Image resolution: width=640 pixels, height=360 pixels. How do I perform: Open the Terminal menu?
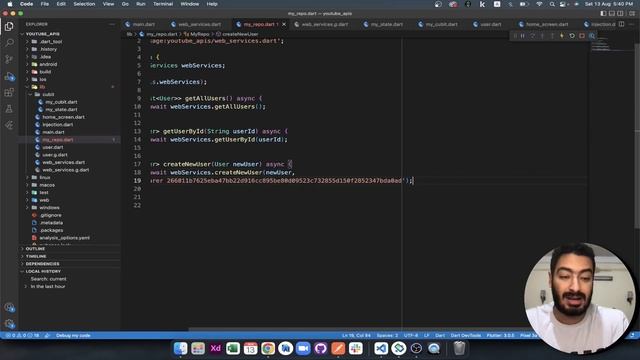click(163, 4)
